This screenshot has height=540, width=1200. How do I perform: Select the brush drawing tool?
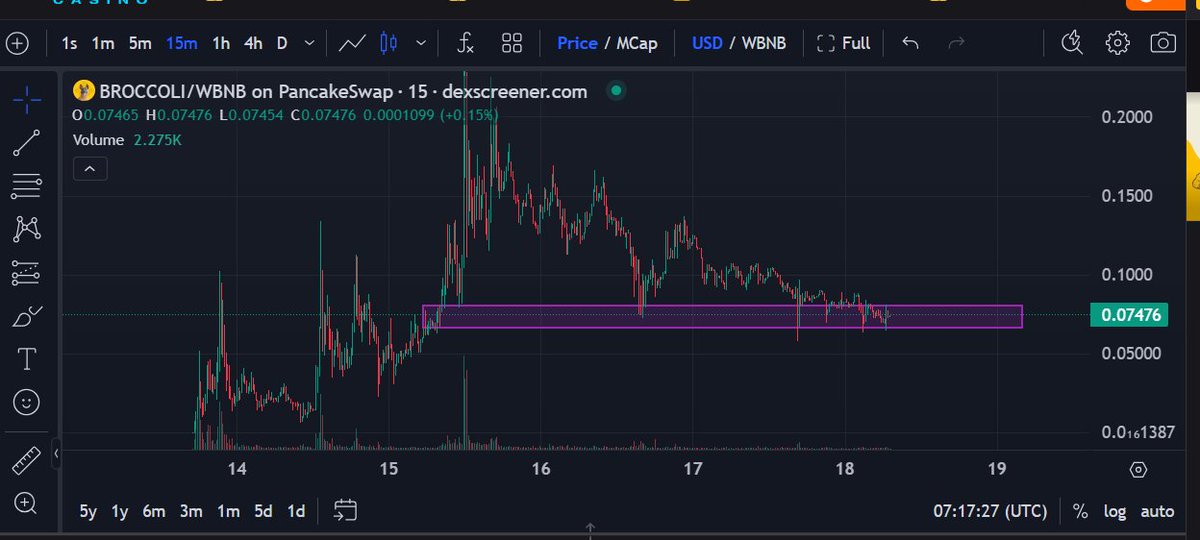click(x=27, y=316)
